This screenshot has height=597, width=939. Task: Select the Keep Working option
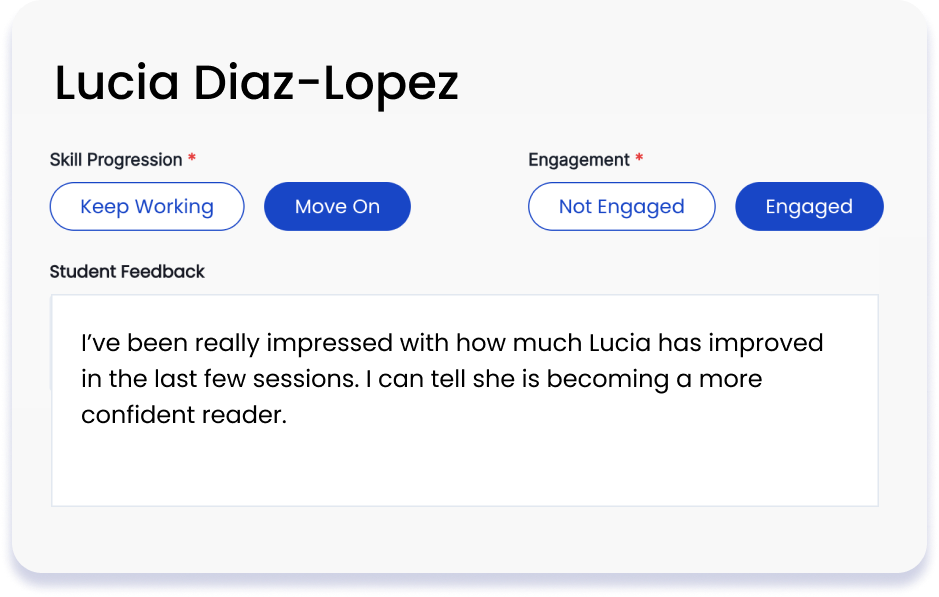click(147, 207)
